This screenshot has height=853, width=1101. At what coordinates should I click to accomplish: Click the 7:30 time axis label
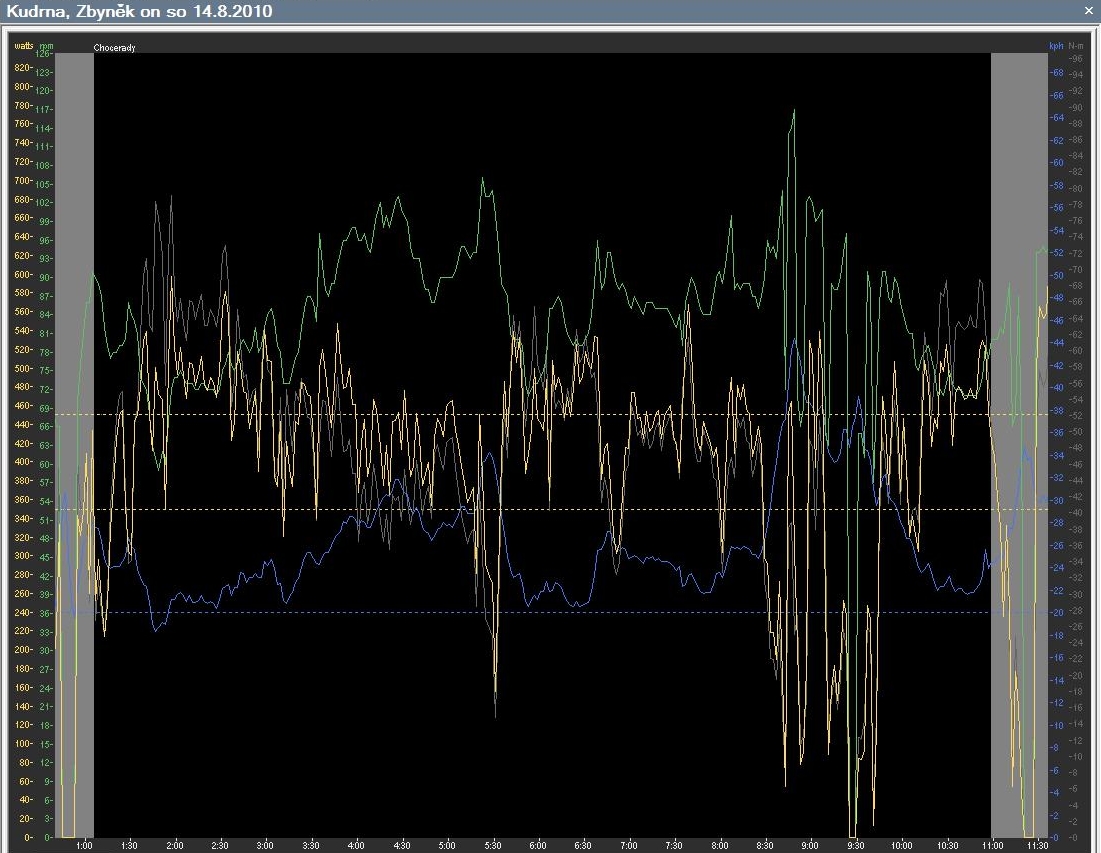673,845
